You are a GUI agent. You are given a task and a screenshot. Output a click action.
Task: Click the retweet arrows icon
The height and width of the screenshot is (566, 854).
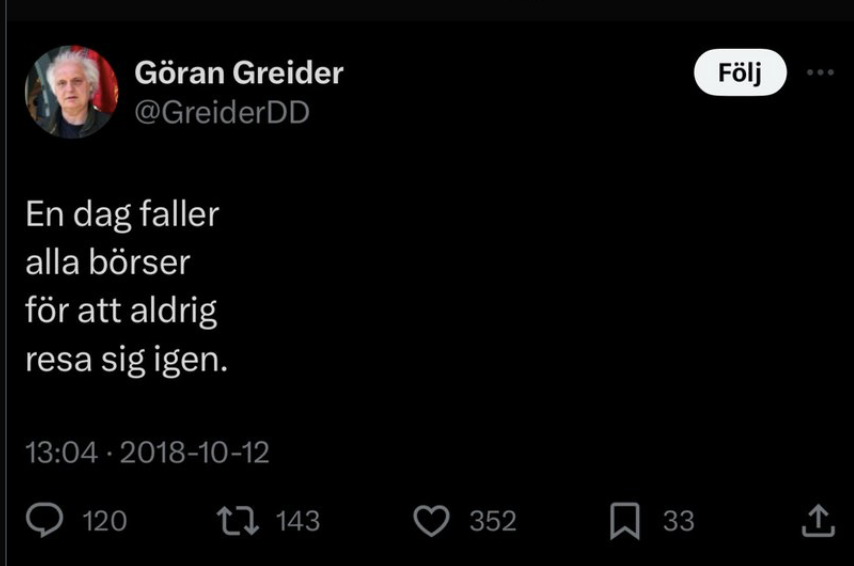tap(237, 520)
